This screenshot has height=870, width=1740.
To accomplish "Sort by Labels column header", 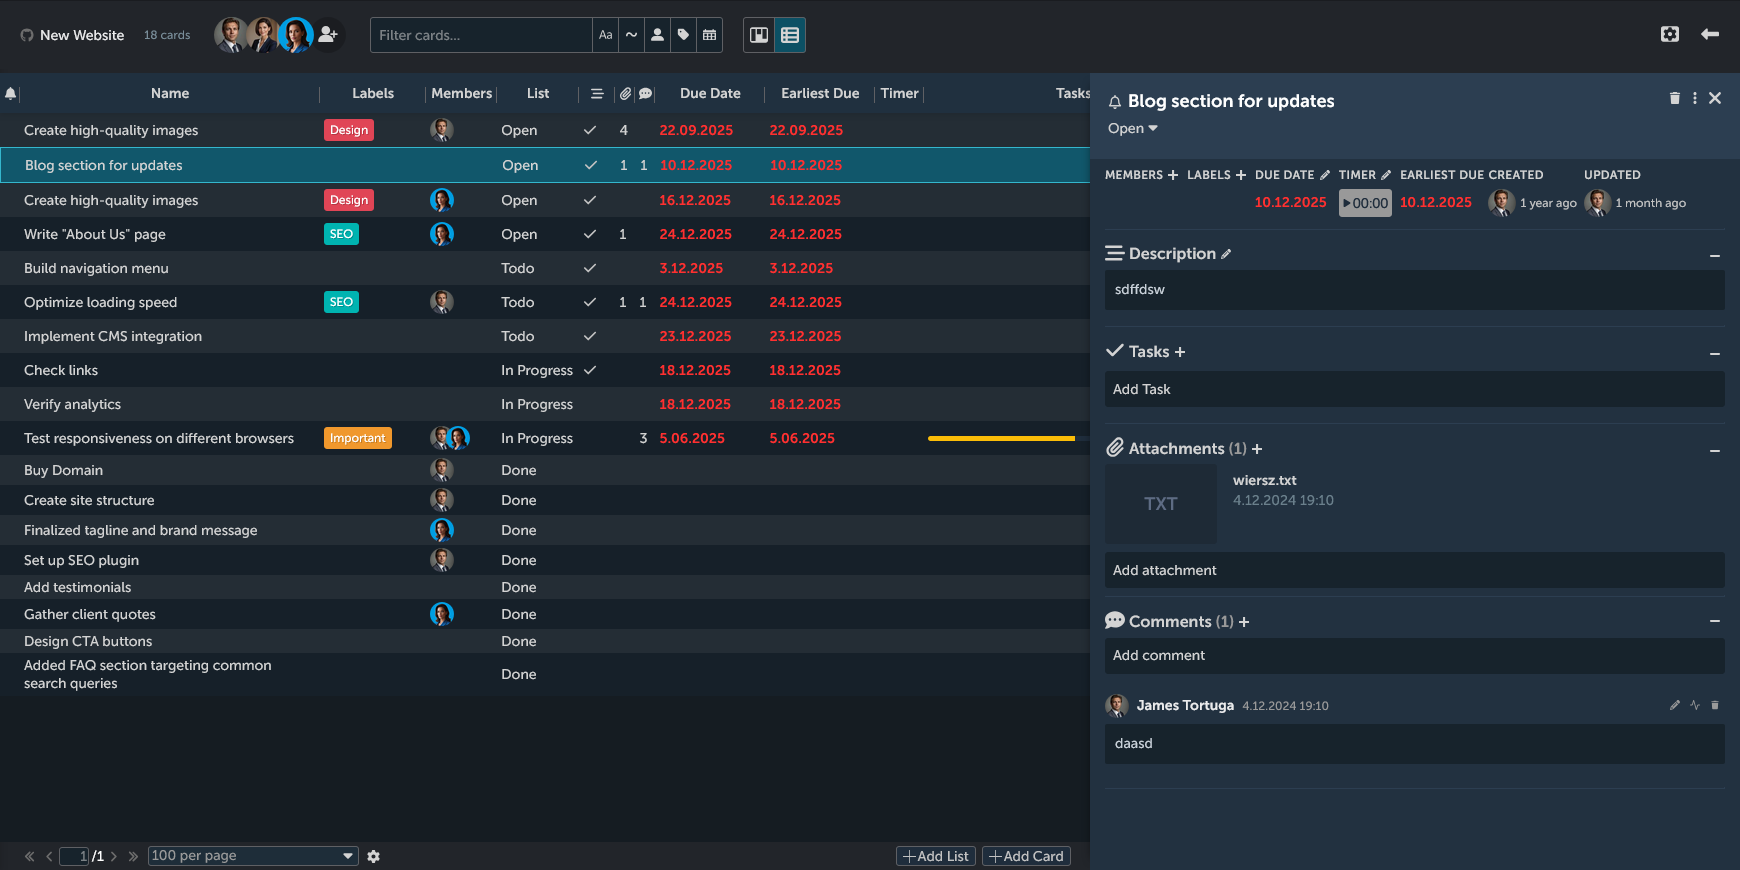I will [x=373, y=93].
